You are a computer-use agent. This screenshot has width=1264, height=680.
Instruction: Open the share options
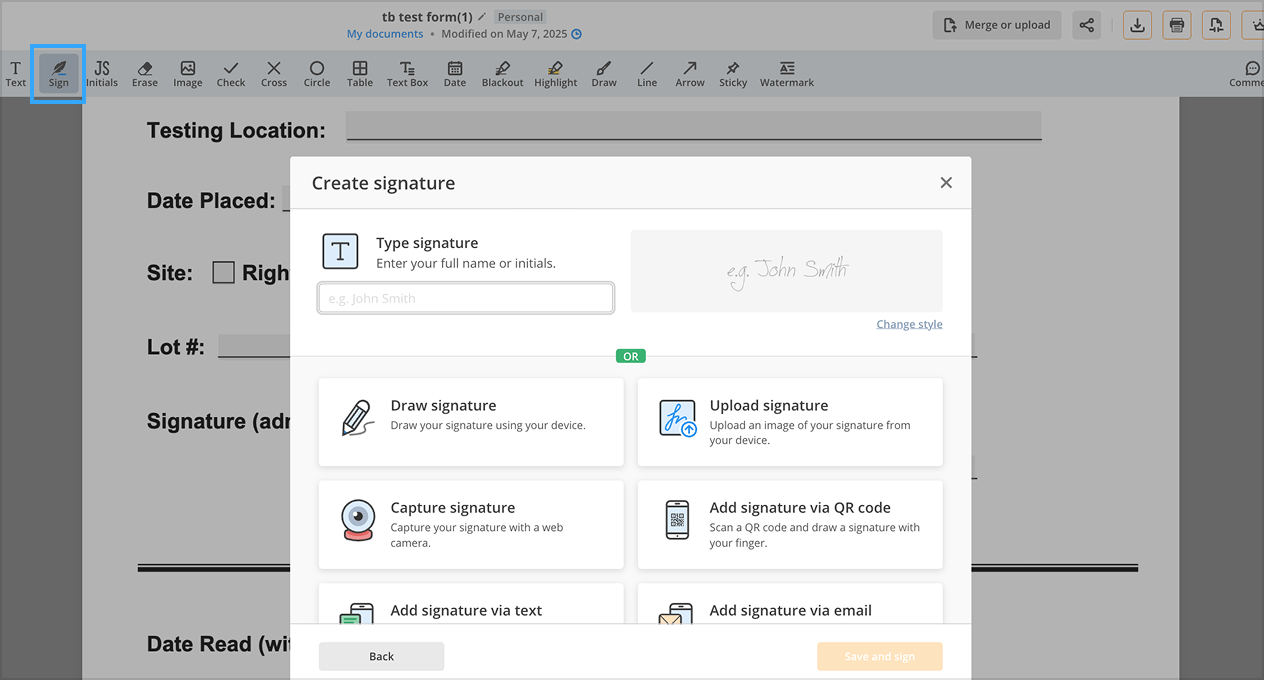tap(1086, 25)
